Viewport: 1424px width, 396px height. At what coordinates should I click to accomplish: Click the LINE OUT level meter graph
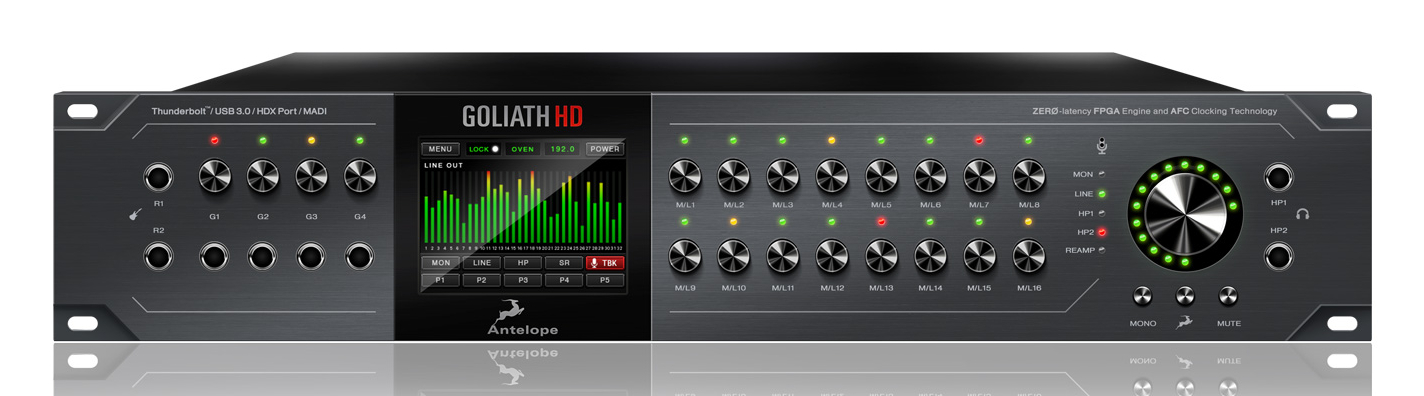pos(523,208)
